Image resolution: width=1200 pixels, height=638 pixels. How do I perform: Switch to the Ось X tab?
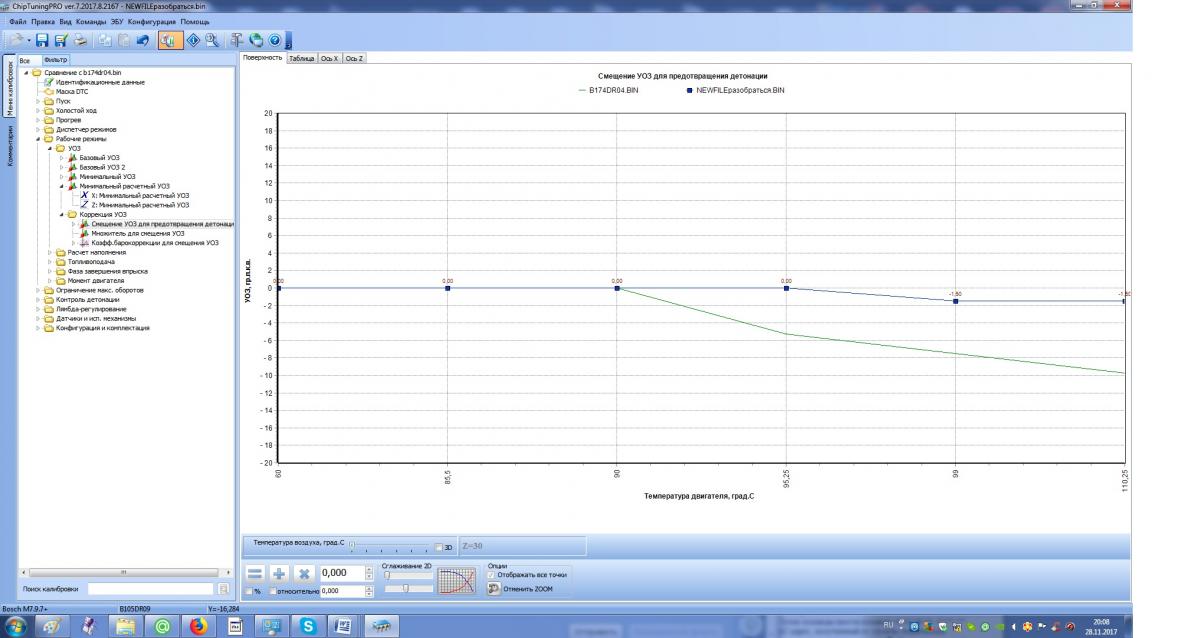[330, 58]
